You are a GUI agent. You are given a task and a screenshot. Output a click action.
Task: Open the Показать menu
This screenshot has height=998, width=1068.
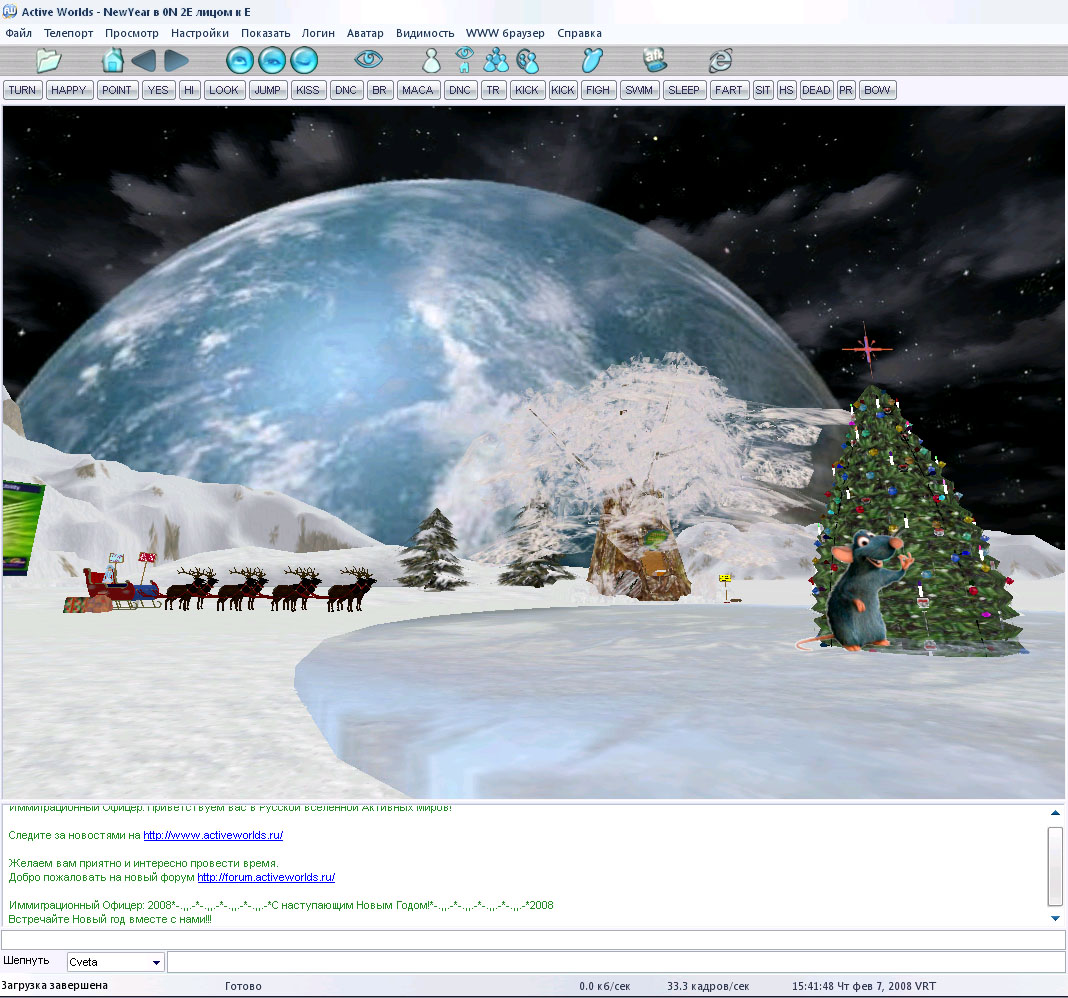[266, 33]
